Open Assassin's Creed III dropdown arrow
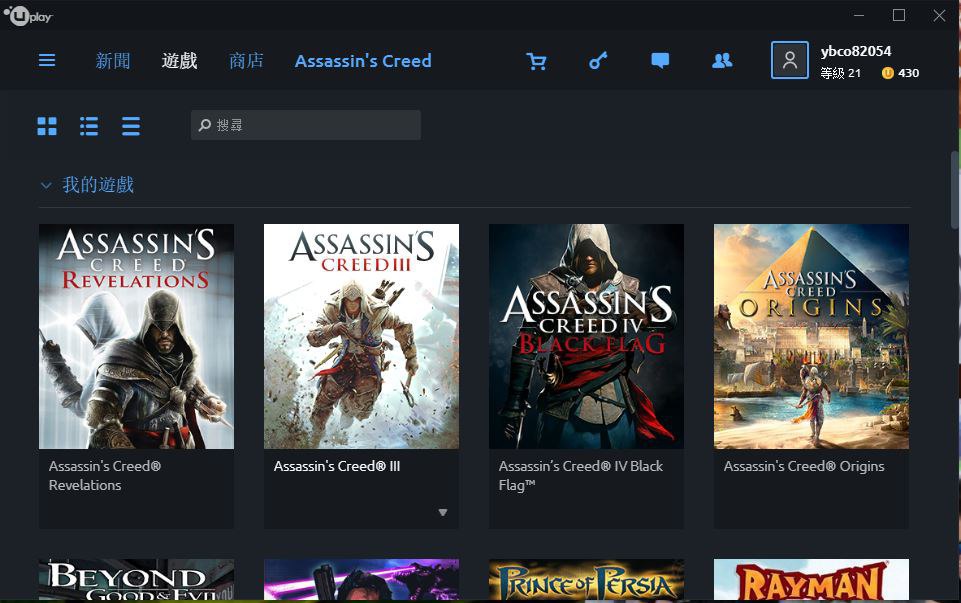Image resolution: width=961 pixels, height=603 pixels. (443, 513)
